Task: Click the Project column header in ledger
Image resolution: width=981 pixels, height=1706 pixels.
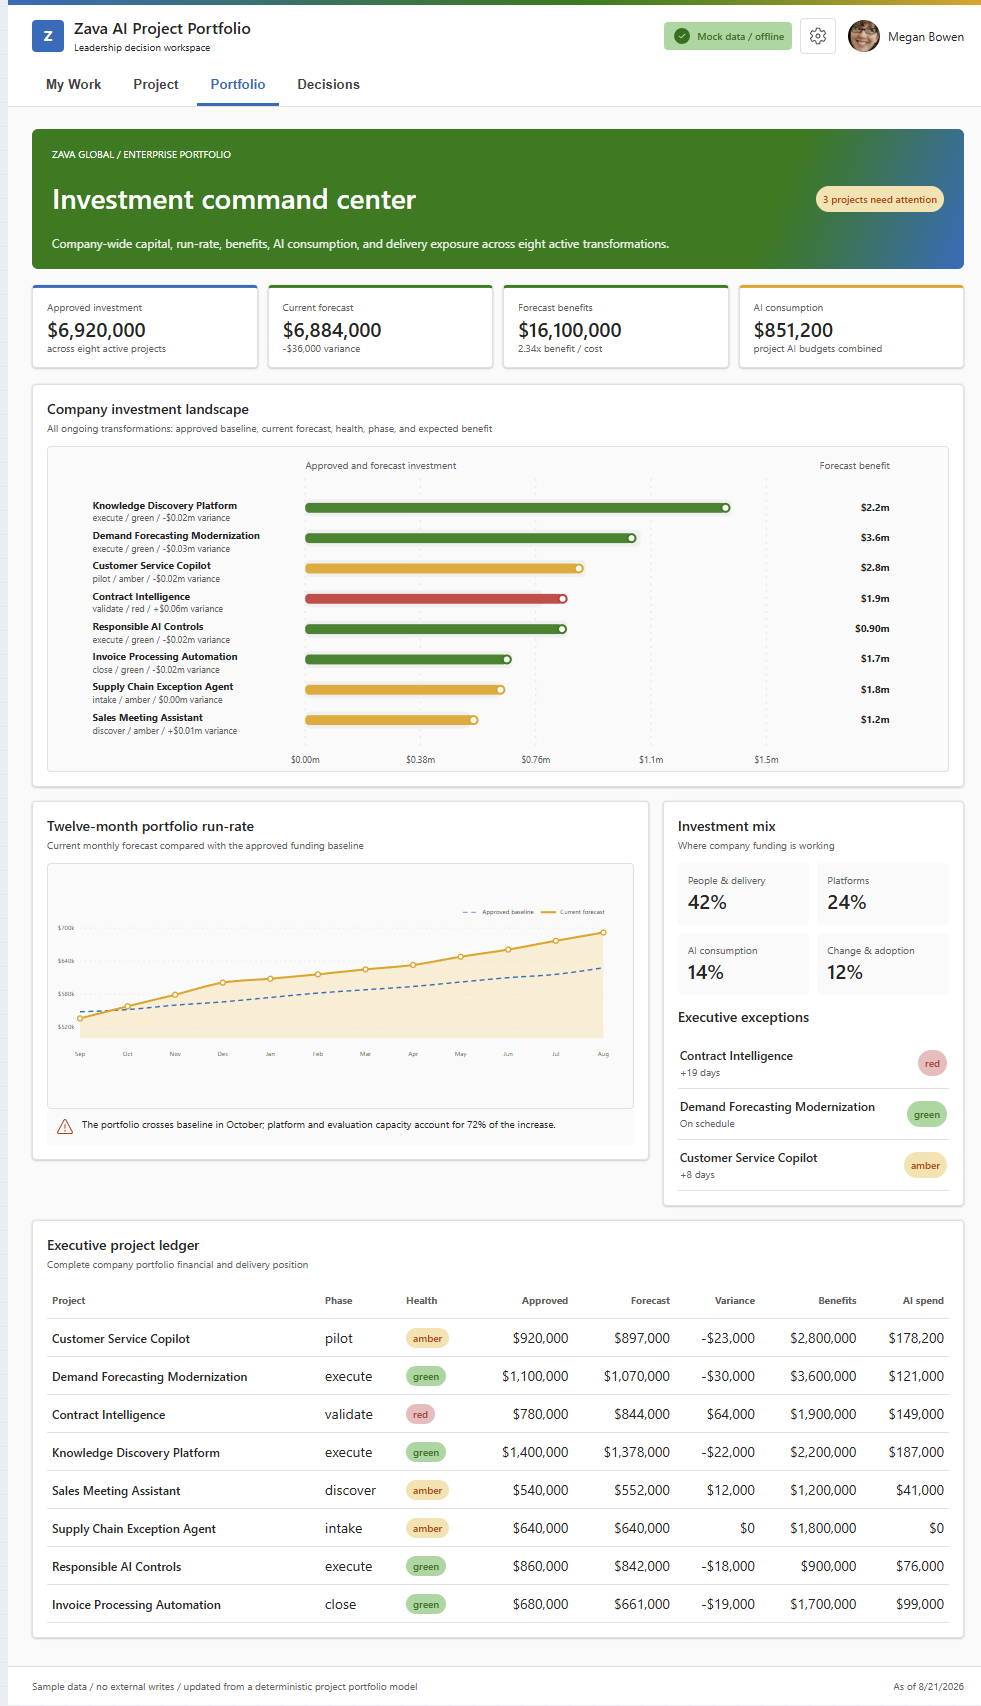Action: pos(69,1301)
